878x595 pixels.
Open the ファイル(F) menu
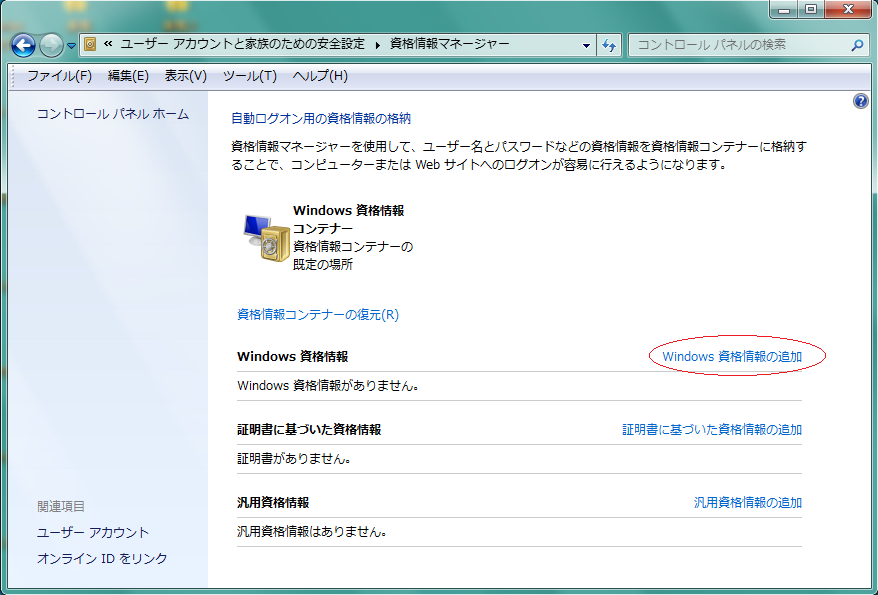coord(59,76)
